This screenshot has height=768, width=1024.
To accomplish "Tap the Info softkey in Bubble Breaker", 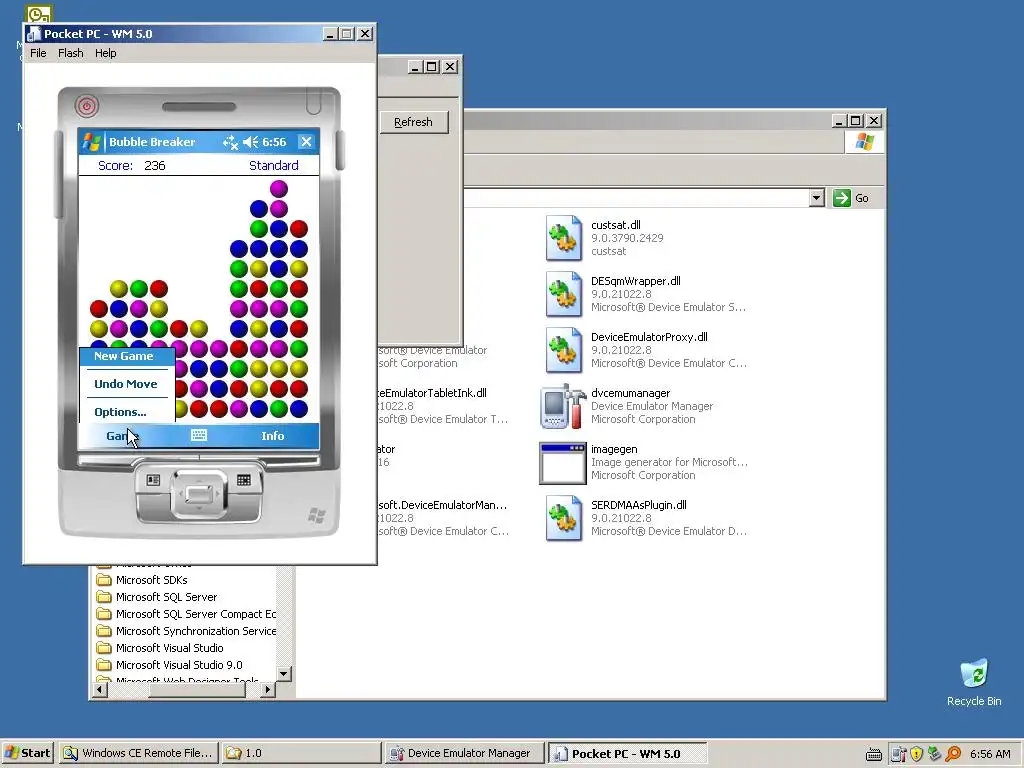I will point(272,436).
